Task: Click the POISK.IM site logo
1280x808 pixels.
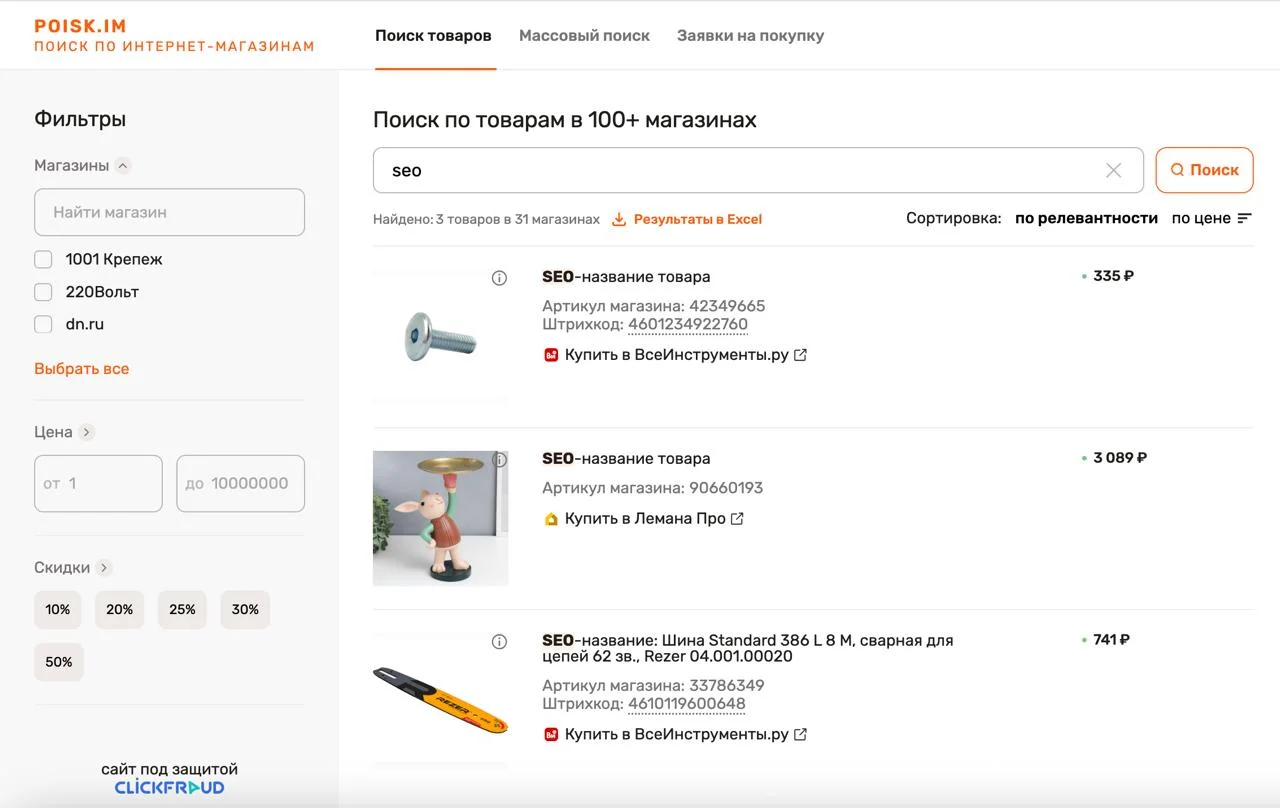Action: 80,27
